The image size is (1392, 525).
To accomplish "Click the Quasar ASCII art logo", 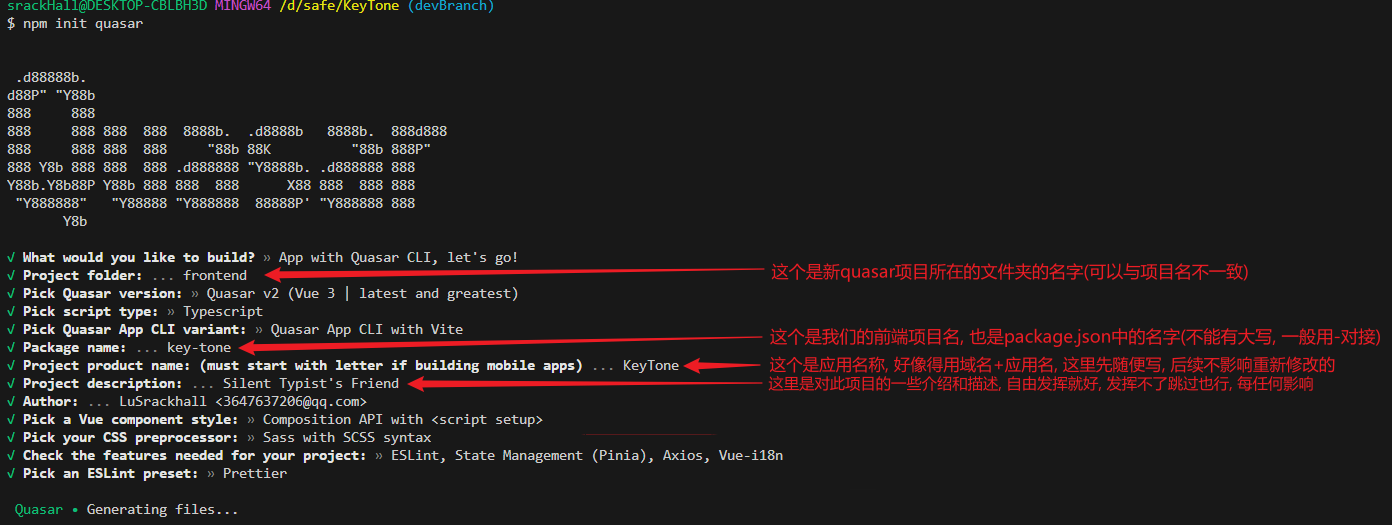I will (226, 149).
